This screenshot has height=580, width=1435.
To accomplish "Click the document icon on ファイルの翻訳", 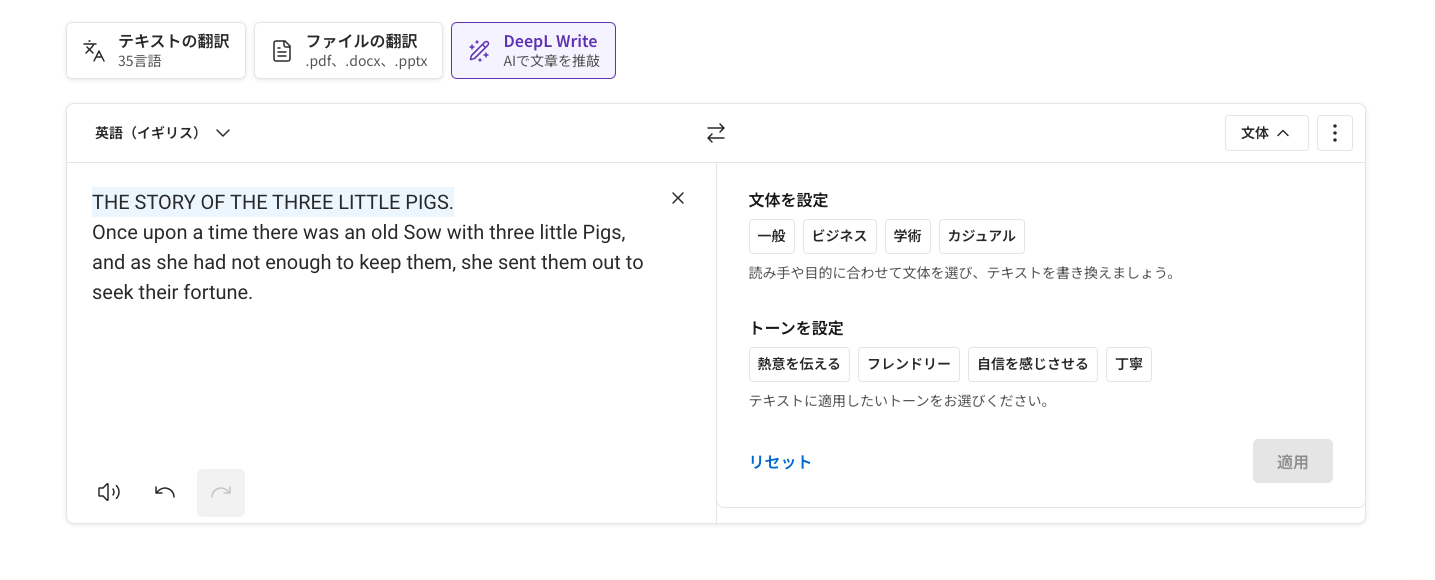I will [x=282, y=51].
